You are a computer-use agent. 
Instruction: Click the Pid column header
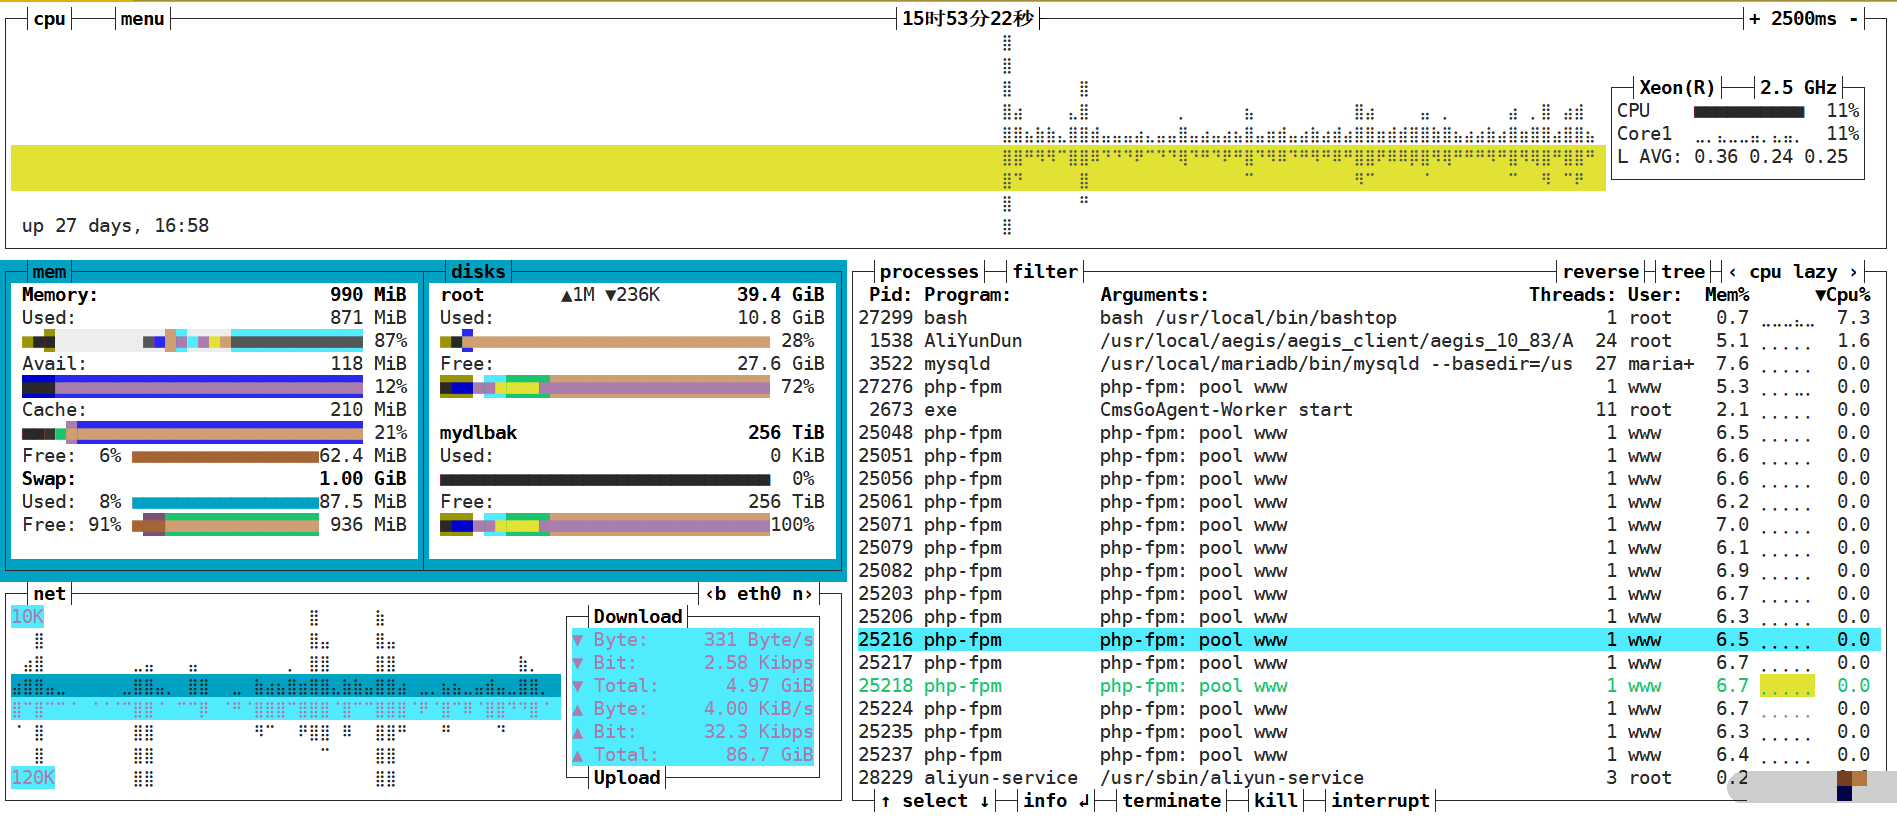890,295
